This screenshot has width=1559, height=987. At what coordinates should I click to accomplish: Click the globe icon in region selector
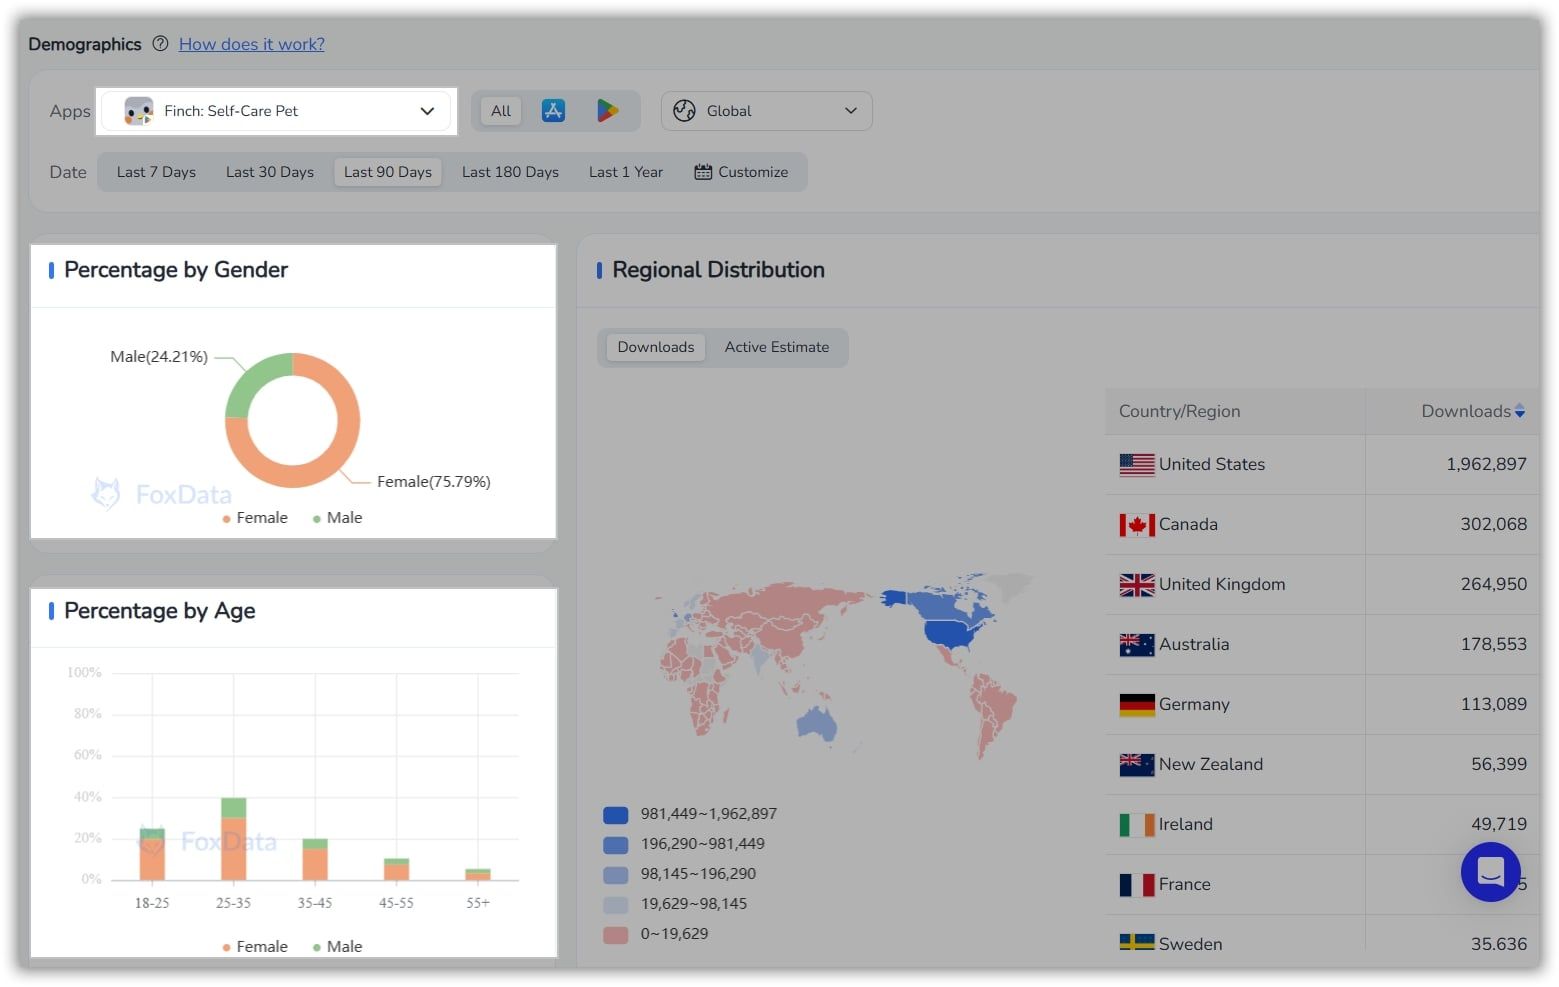684,111
